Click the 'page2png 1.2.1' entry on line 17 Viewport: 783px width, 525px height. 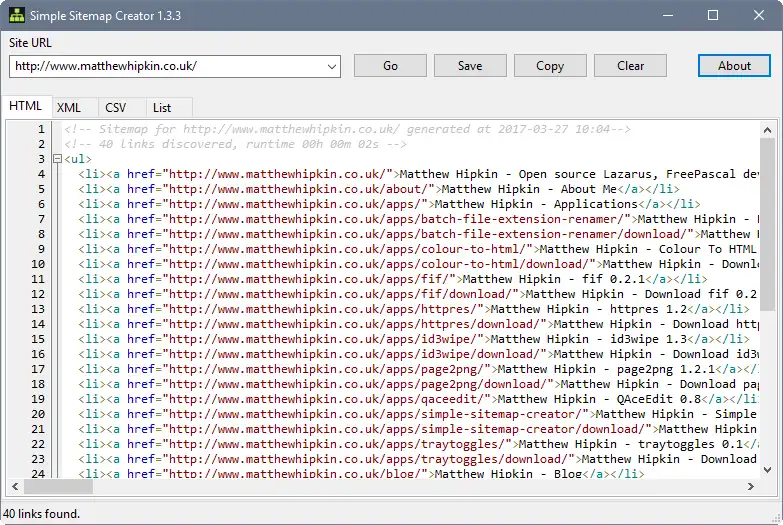tap(666, 369)
